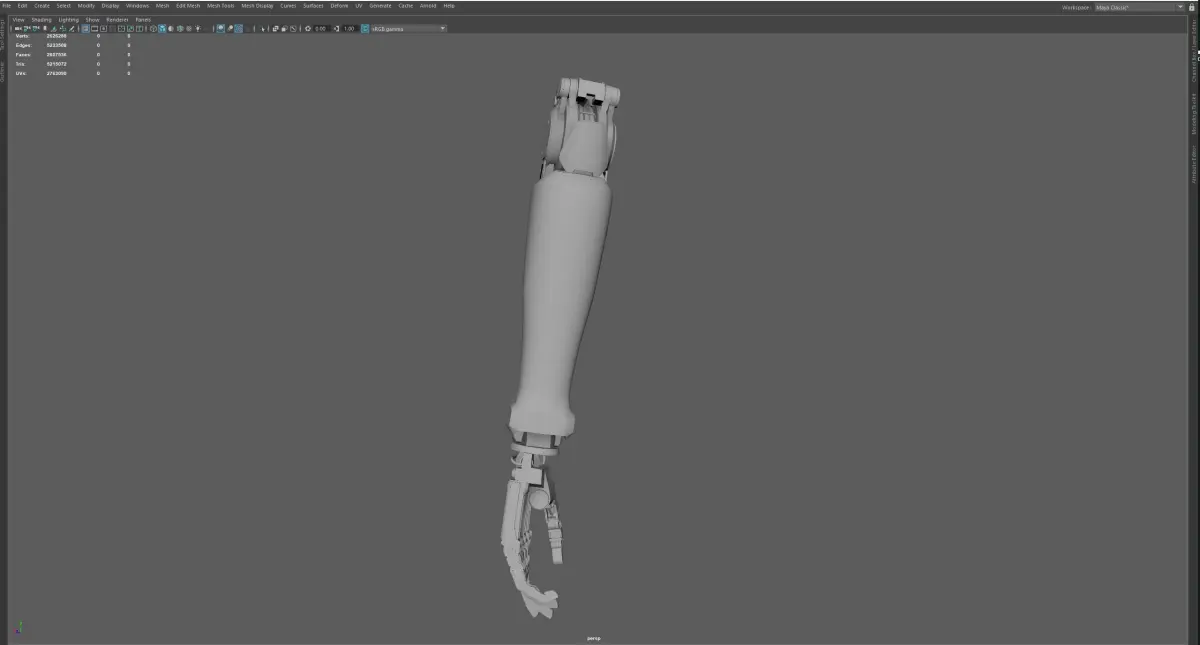Toggle the viewport Grid display
This screenshot has width=1200, height=645.
(85, 28)
